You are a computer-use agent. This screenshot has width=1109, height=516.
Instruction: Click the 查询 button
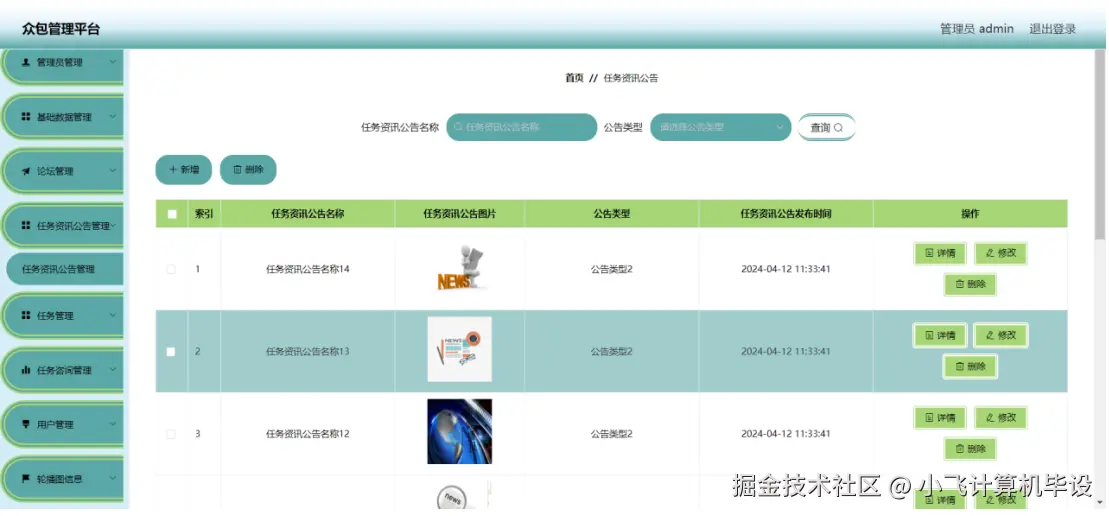coord(827,127)
